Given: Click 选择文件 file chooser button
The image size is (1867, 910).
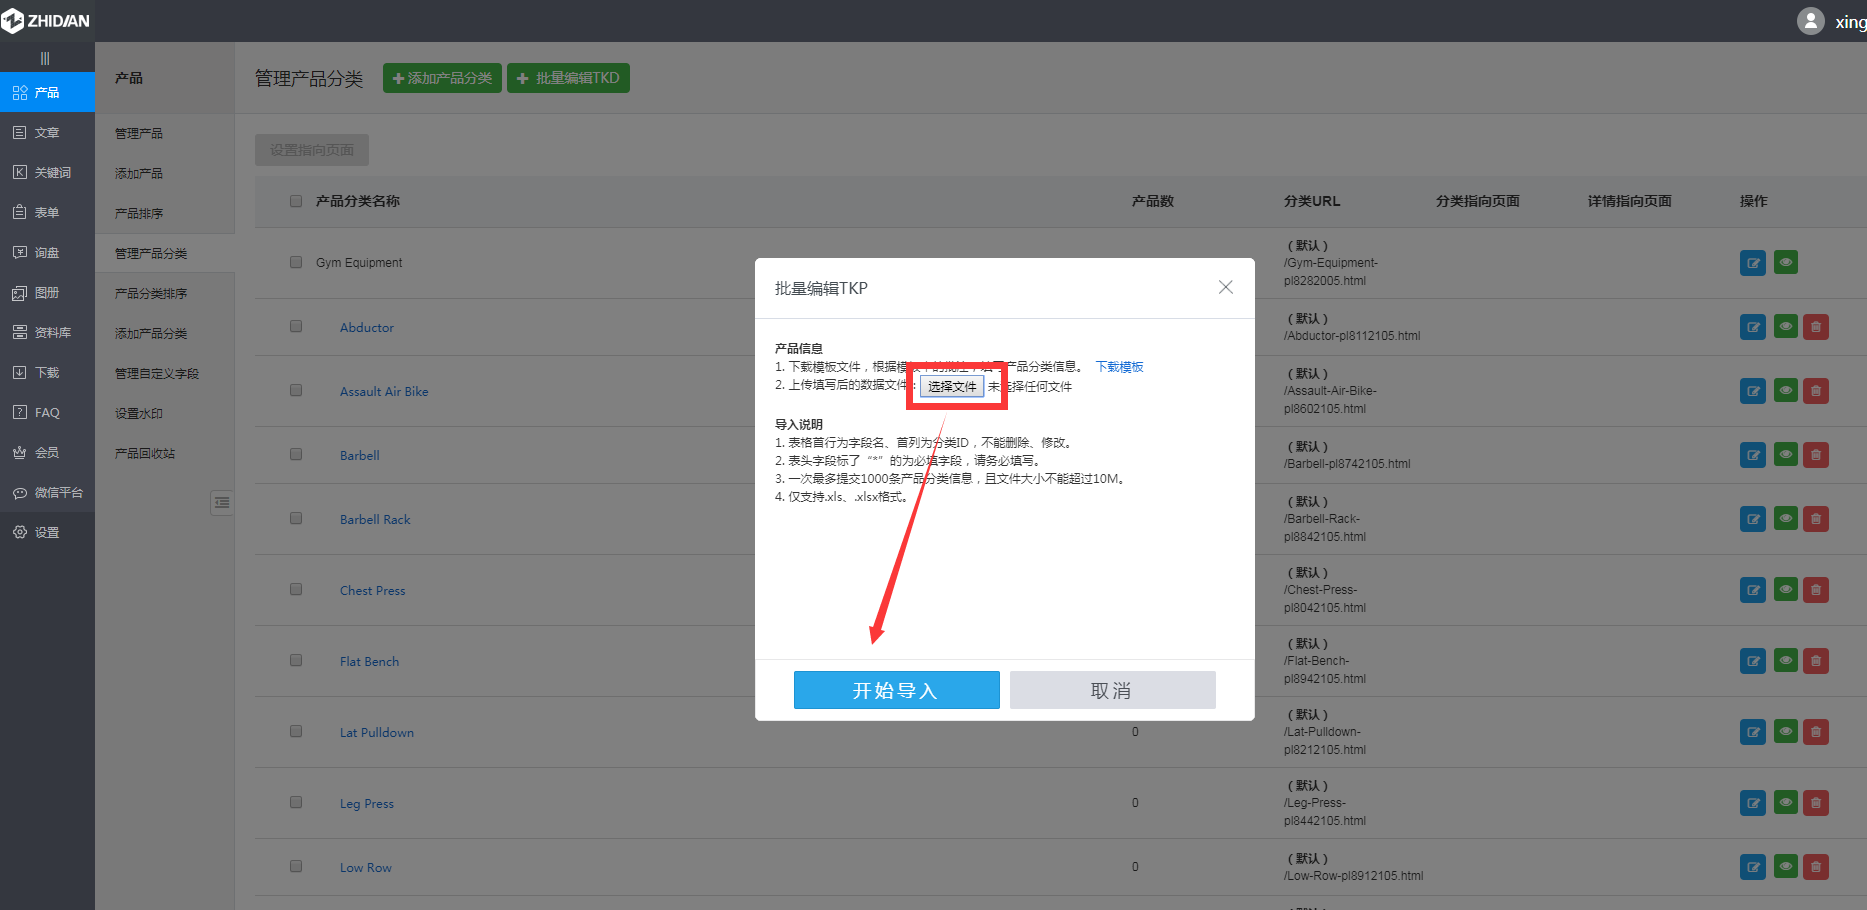Looking at the screenshot, I should point(951,387).
